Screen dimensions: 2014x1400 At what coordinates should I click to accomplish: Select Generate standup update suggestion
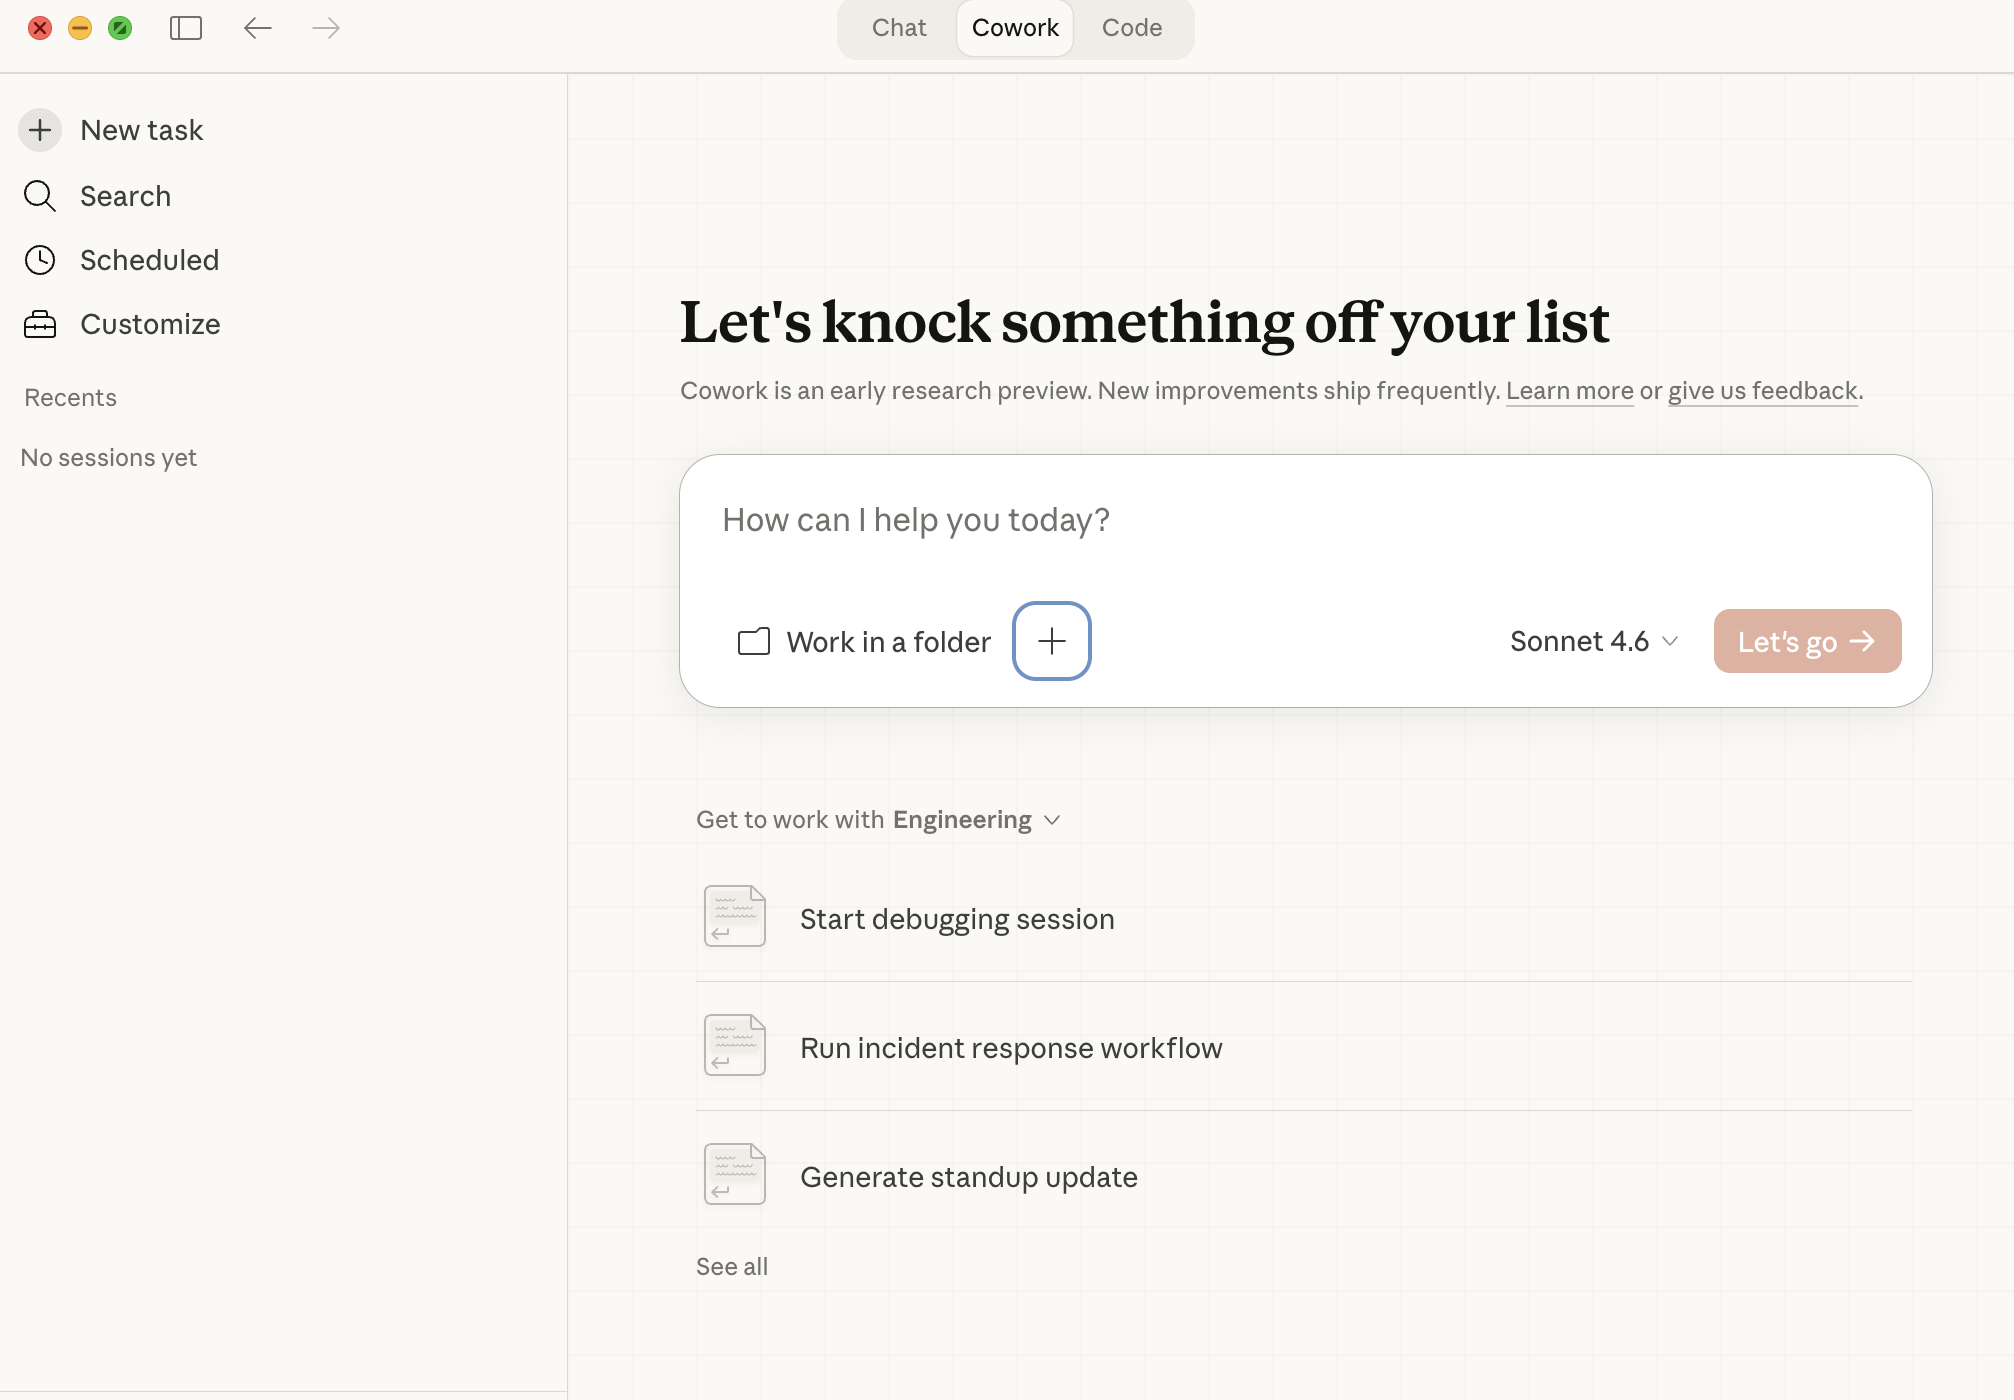pos(1304,1176)
